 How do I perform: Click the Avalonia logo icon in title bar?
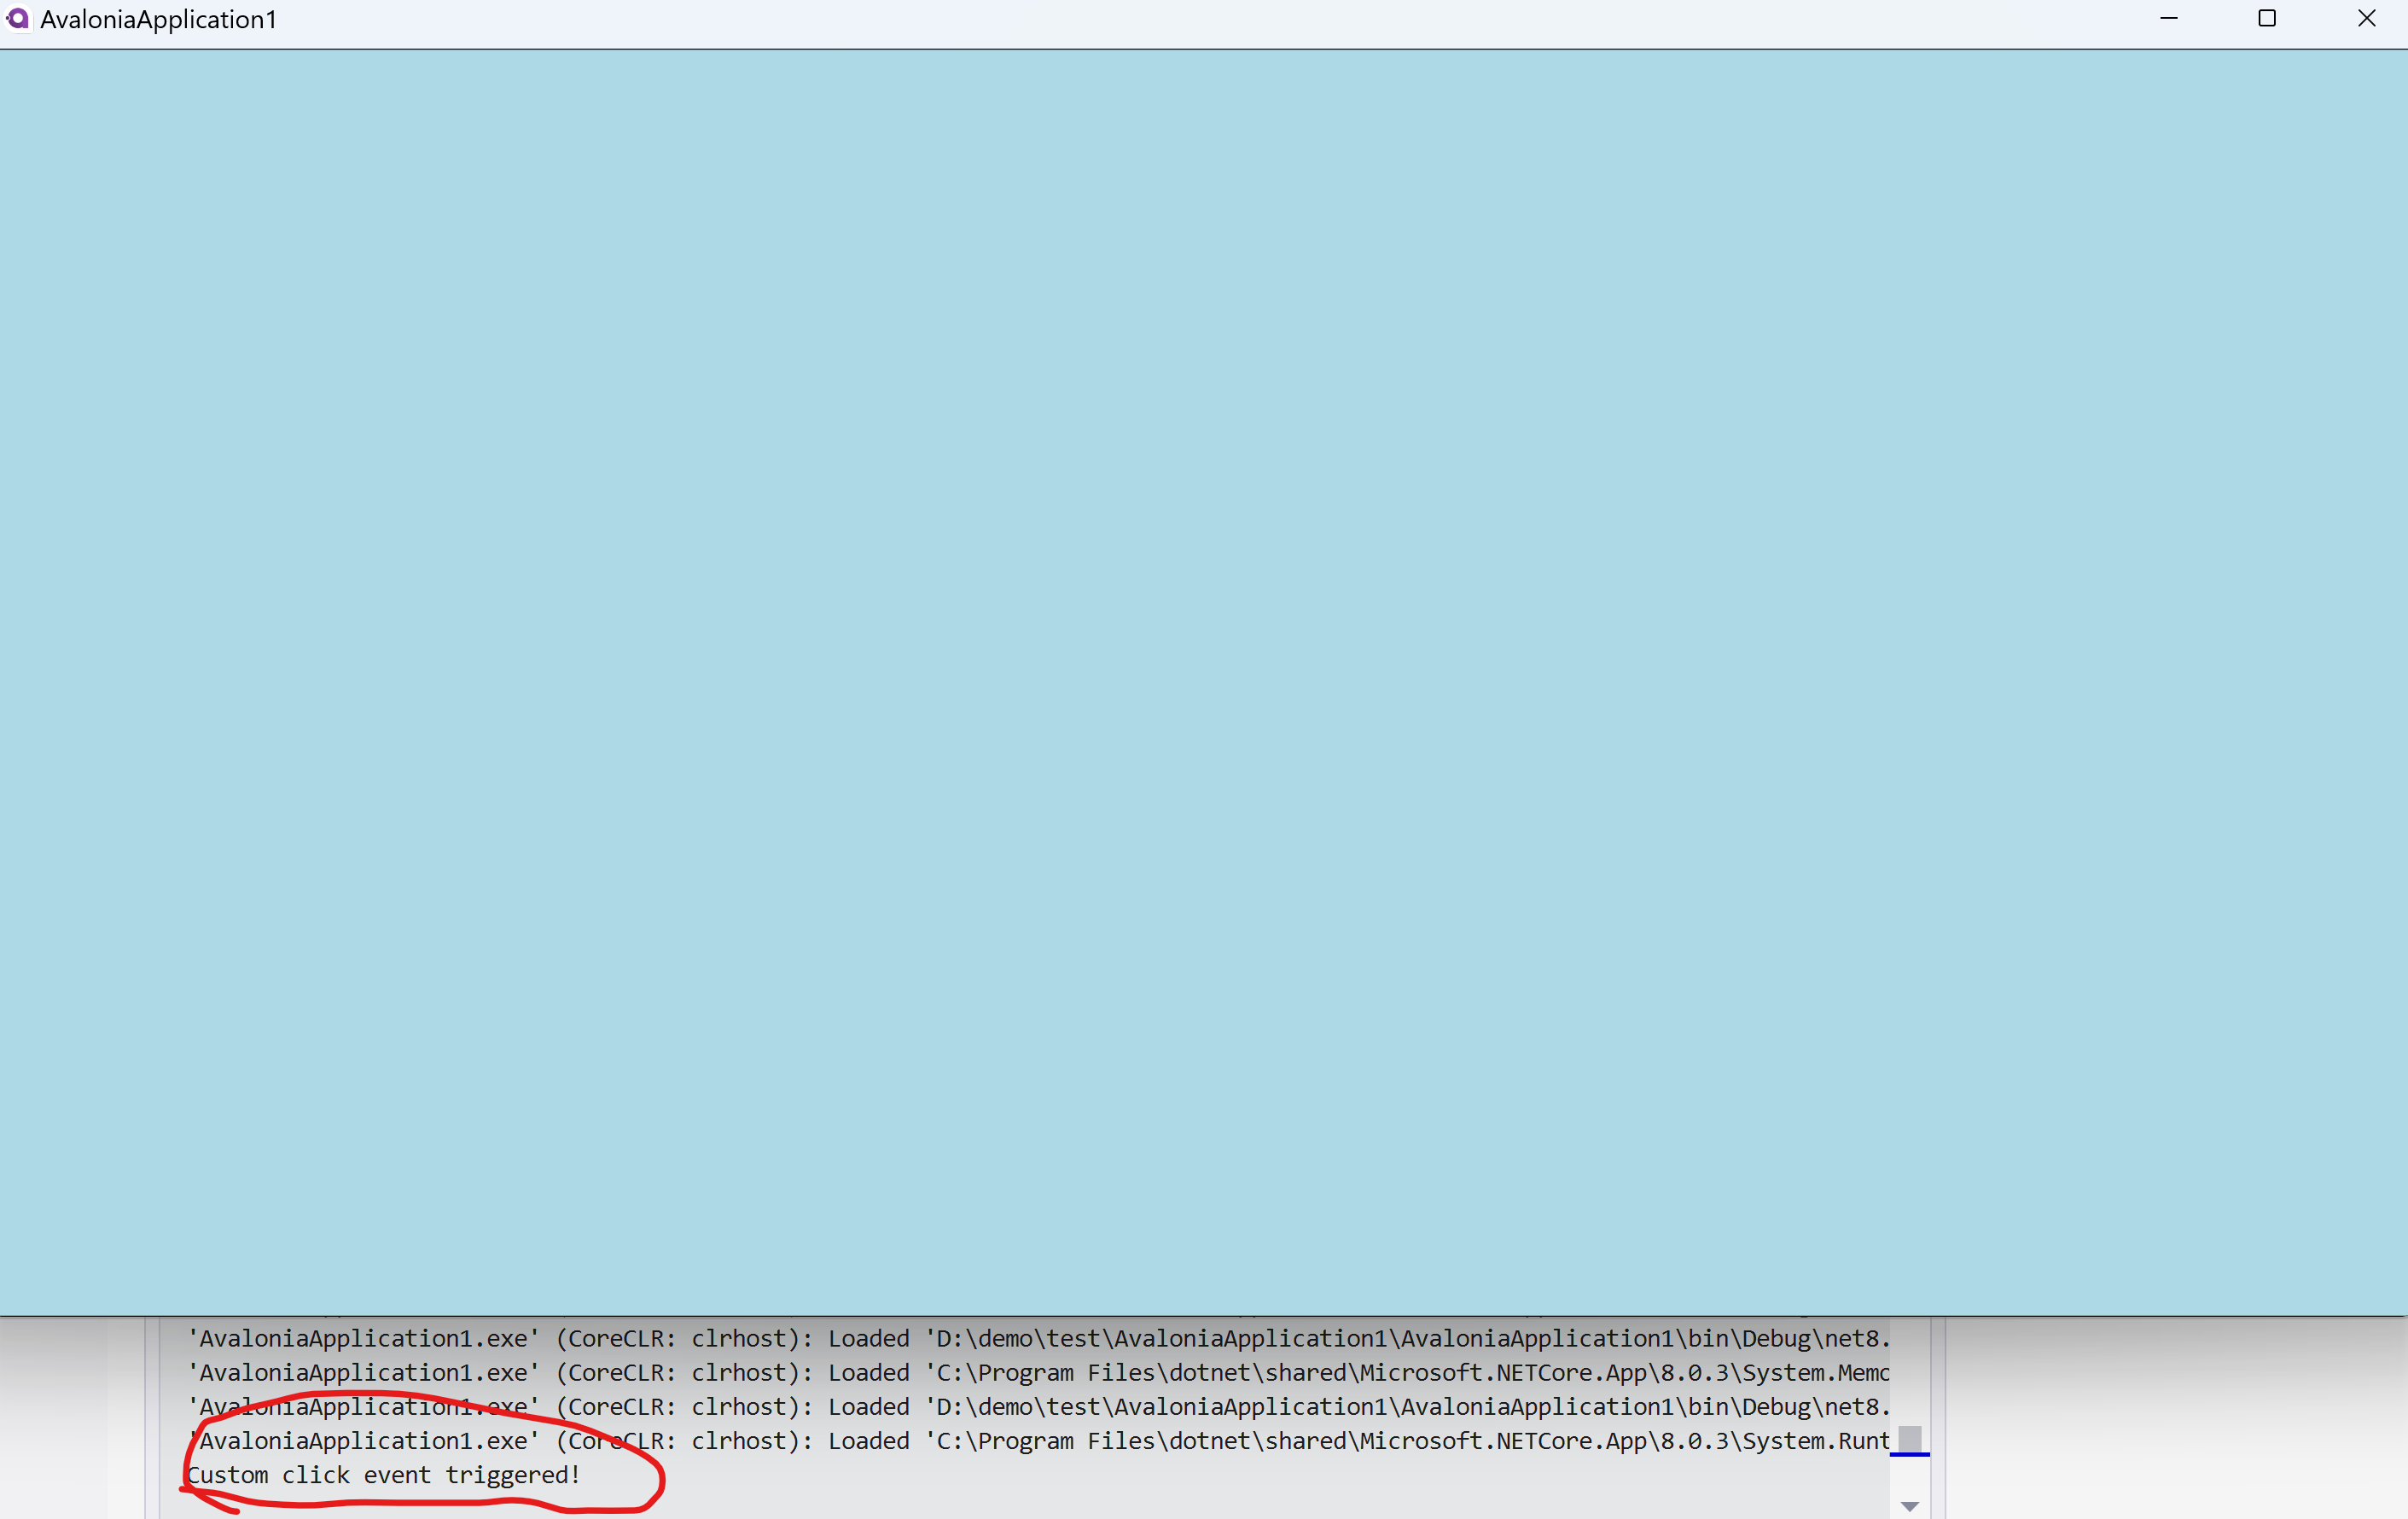(17, 19)
